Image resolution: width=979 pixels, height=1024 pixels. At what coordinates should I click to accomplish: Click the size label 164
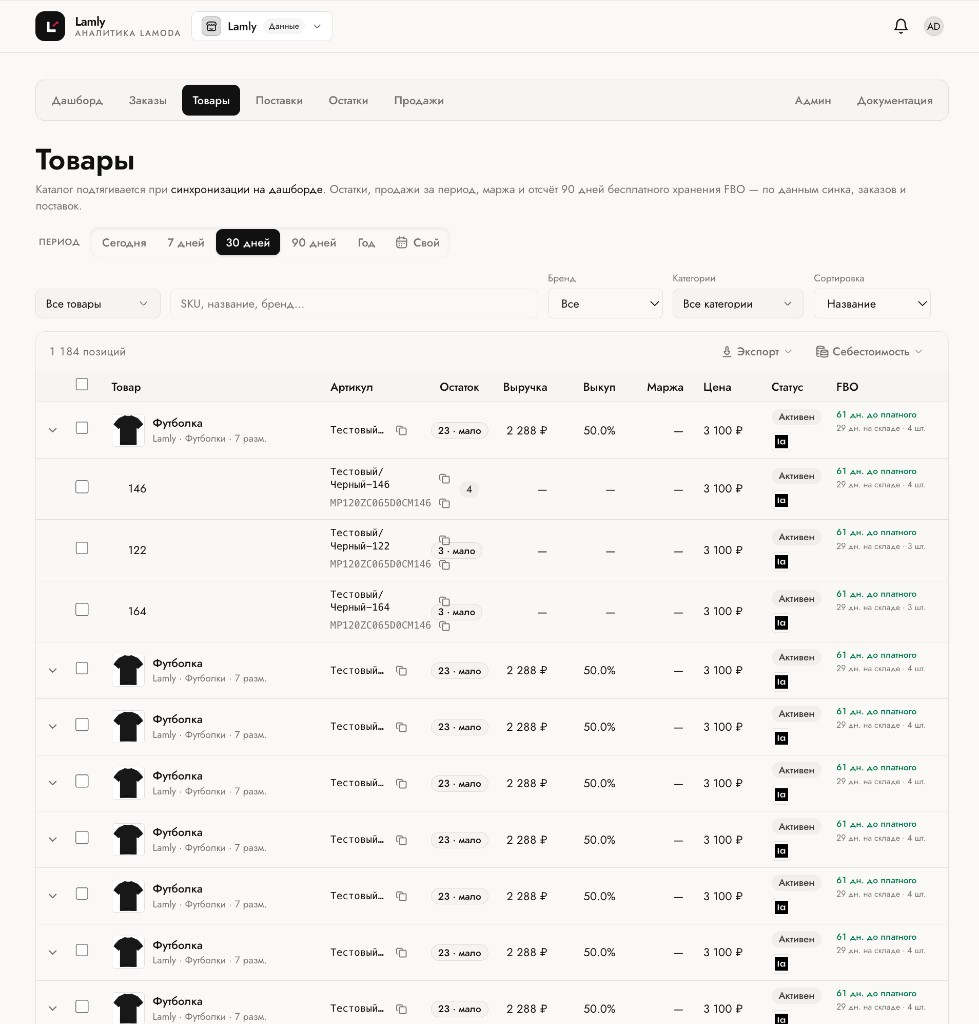point(137,611)
